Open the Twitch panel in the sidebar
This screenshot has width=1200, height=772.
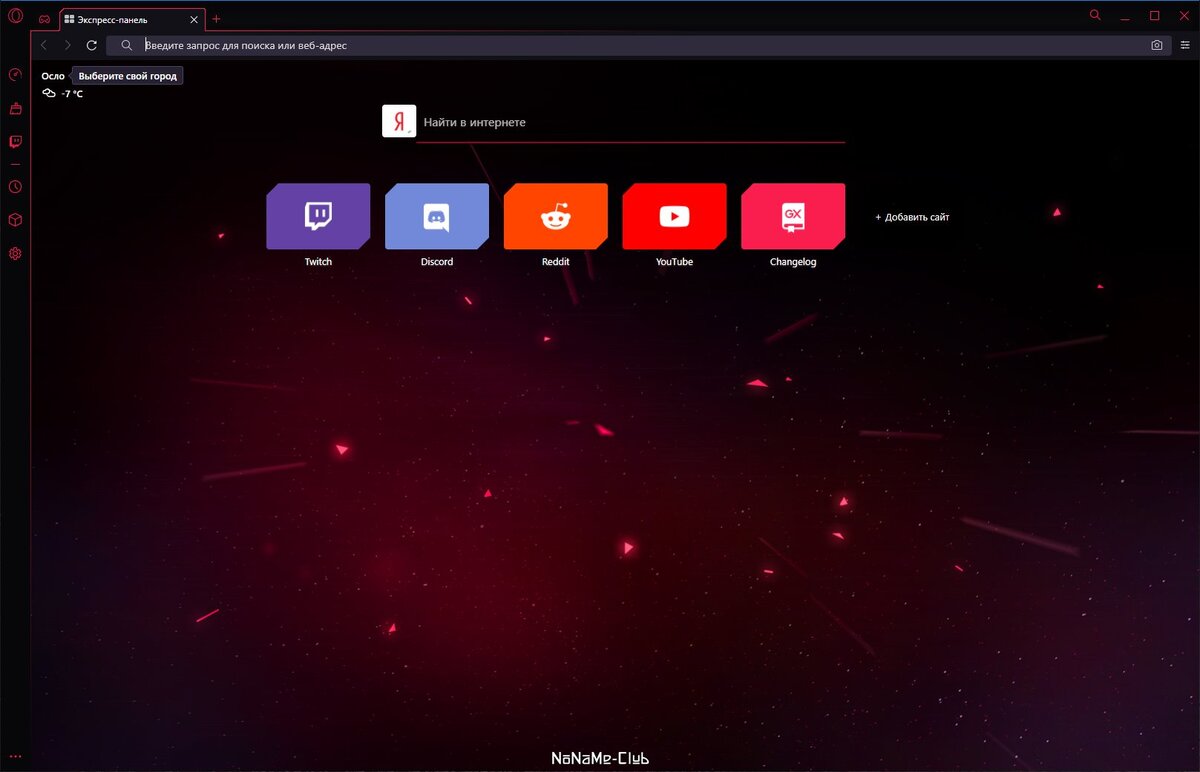pyautogui.click(x=15, y=142)
